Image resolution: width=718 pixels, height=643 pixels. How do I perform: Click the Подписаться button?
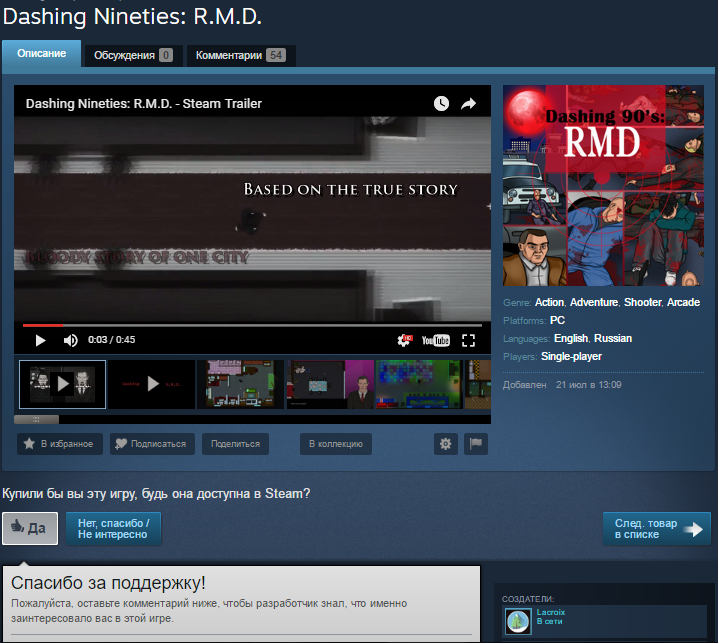click(x=152, y=444)
